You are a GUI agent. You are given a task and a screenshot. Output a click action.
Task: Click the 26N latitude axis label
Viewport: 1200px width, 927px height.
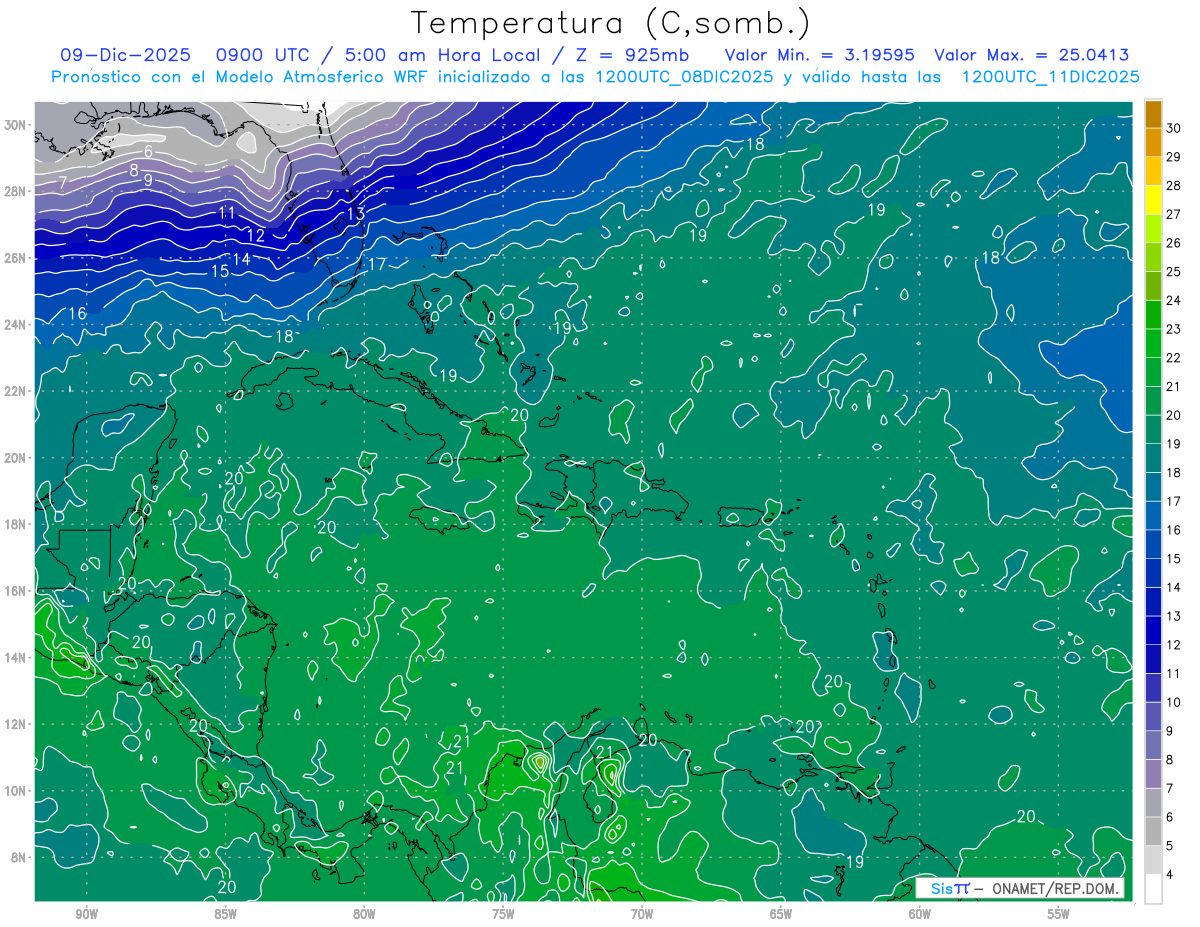click(x=16, y=257)
